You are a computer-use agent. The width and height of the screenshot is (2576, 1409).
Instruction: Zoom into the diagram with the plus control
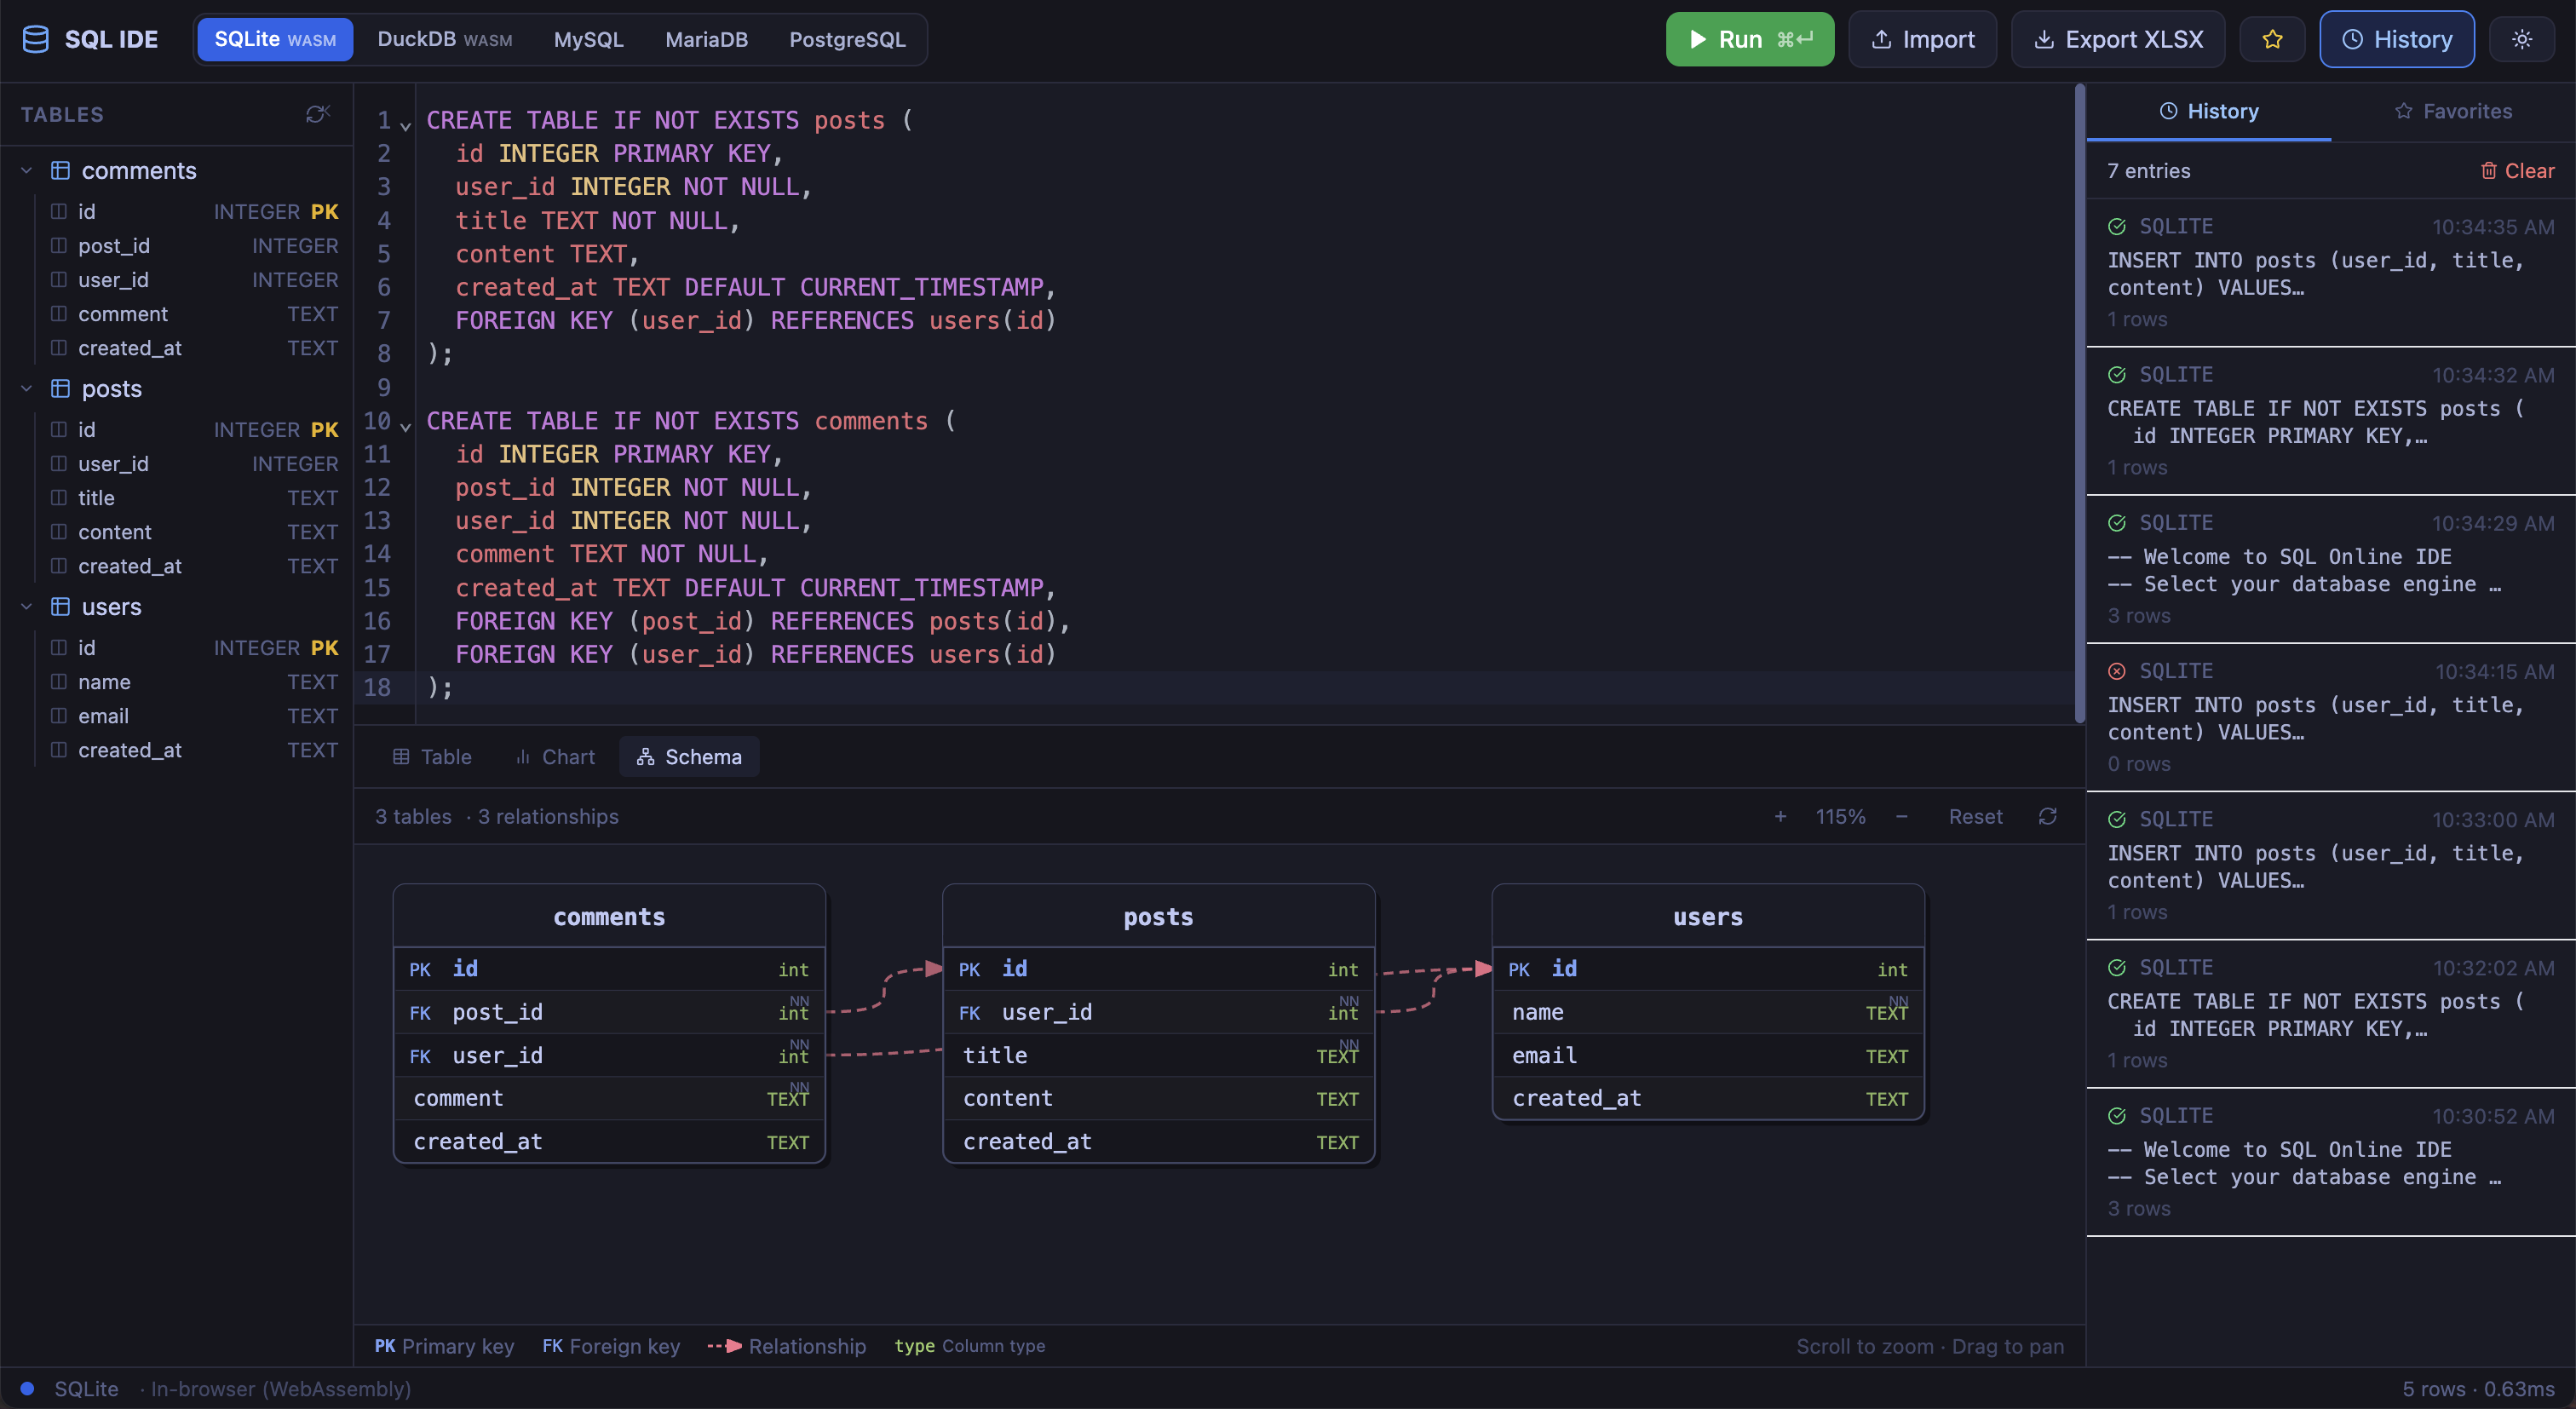click(x=1780, y=816)
